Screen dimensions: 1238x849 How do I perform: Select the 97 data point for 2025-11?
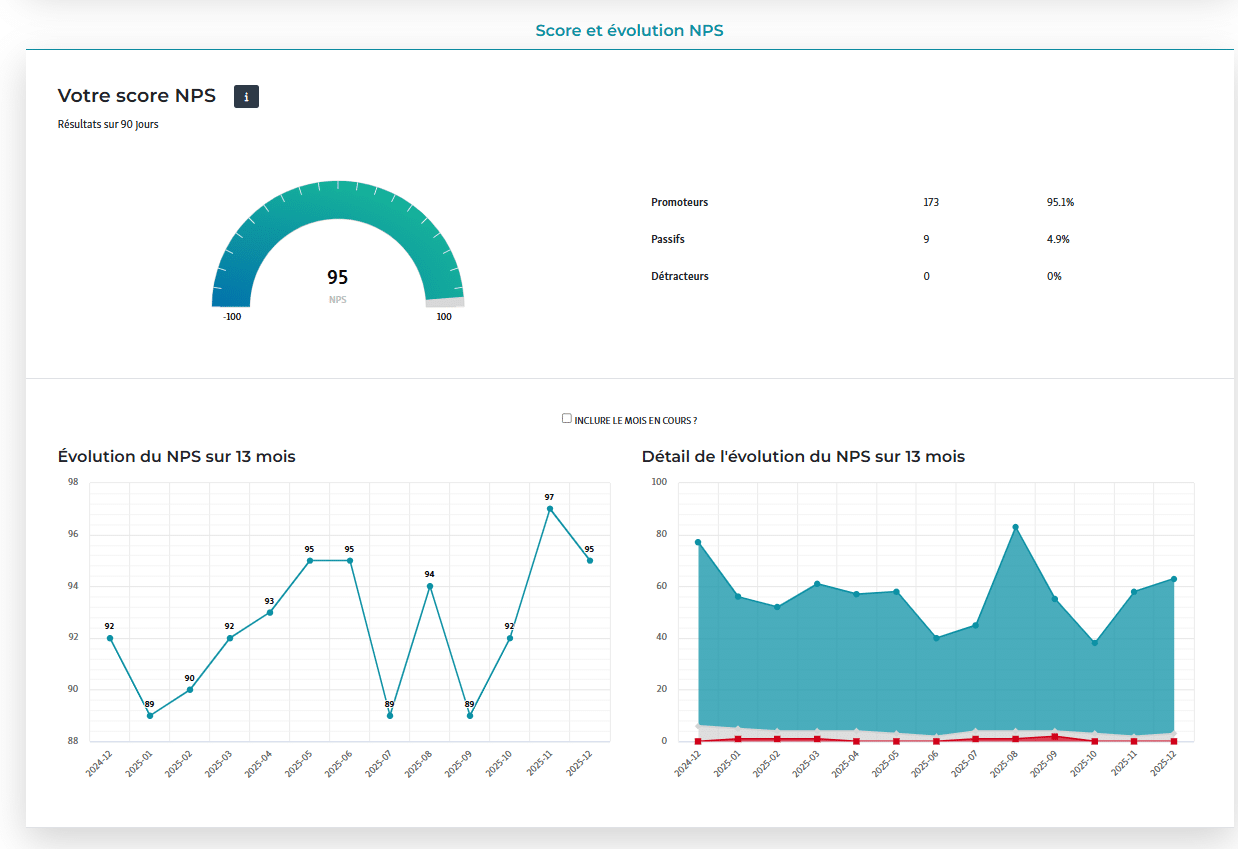(550, 509)
